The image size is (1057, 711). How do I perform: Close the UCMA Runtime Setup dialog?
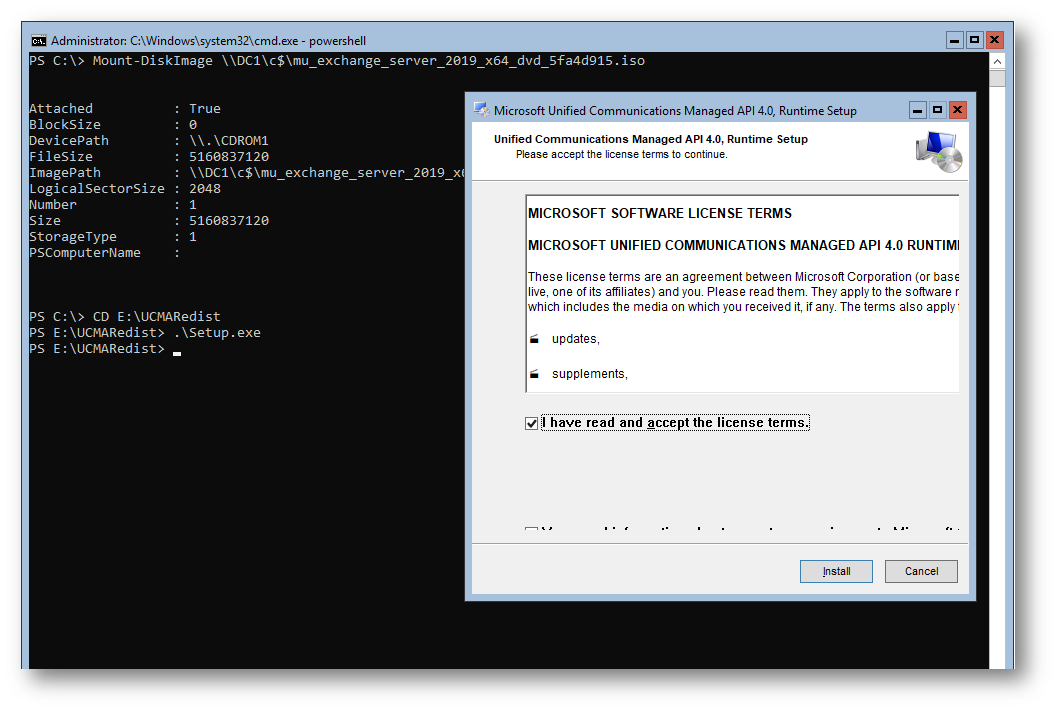(957, 110)
